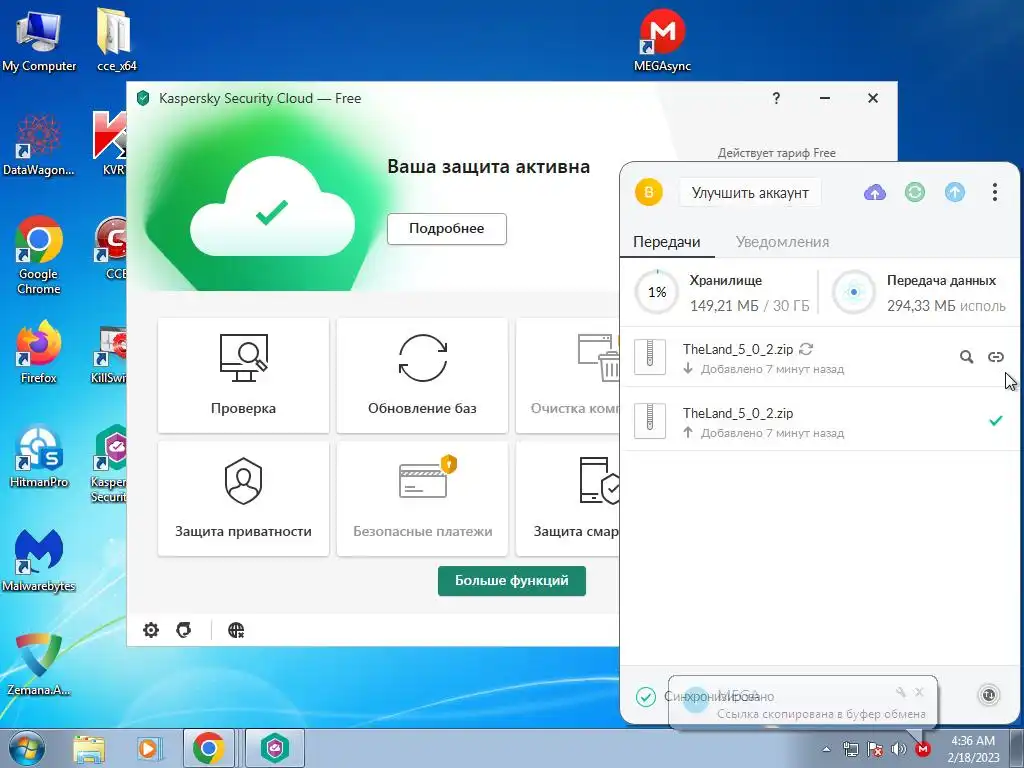
Task: Click Хранилище storage text
Action: click(726, 281)
